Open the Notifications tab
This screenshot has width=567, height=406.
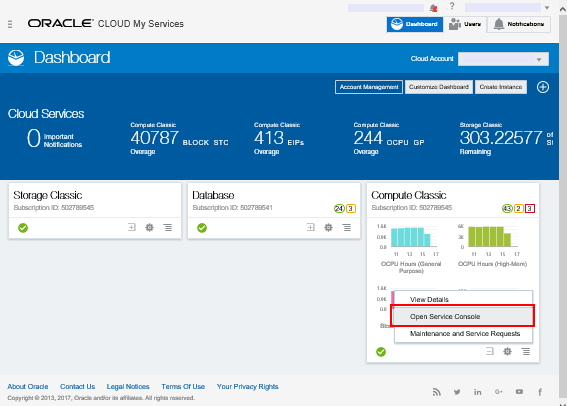pyautogui.click(x=519, y=24)
